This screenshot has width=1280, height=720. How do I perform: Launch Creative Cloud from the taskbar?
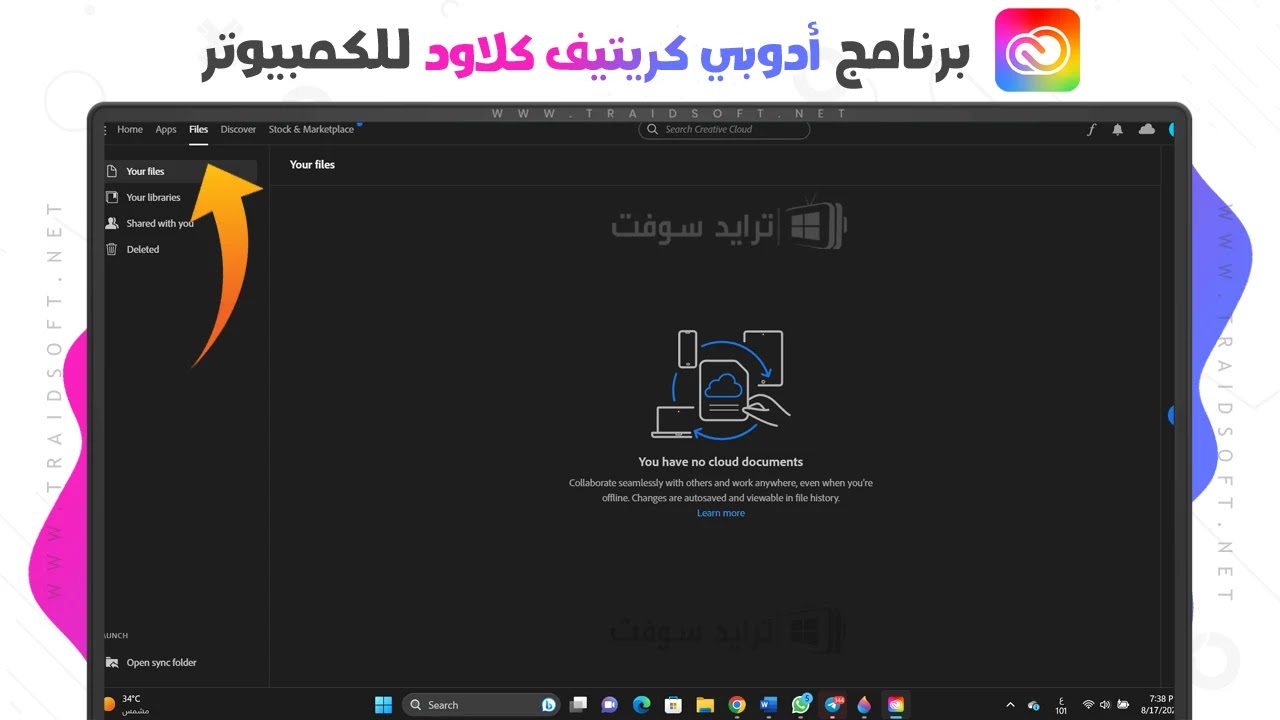(896, 704)
